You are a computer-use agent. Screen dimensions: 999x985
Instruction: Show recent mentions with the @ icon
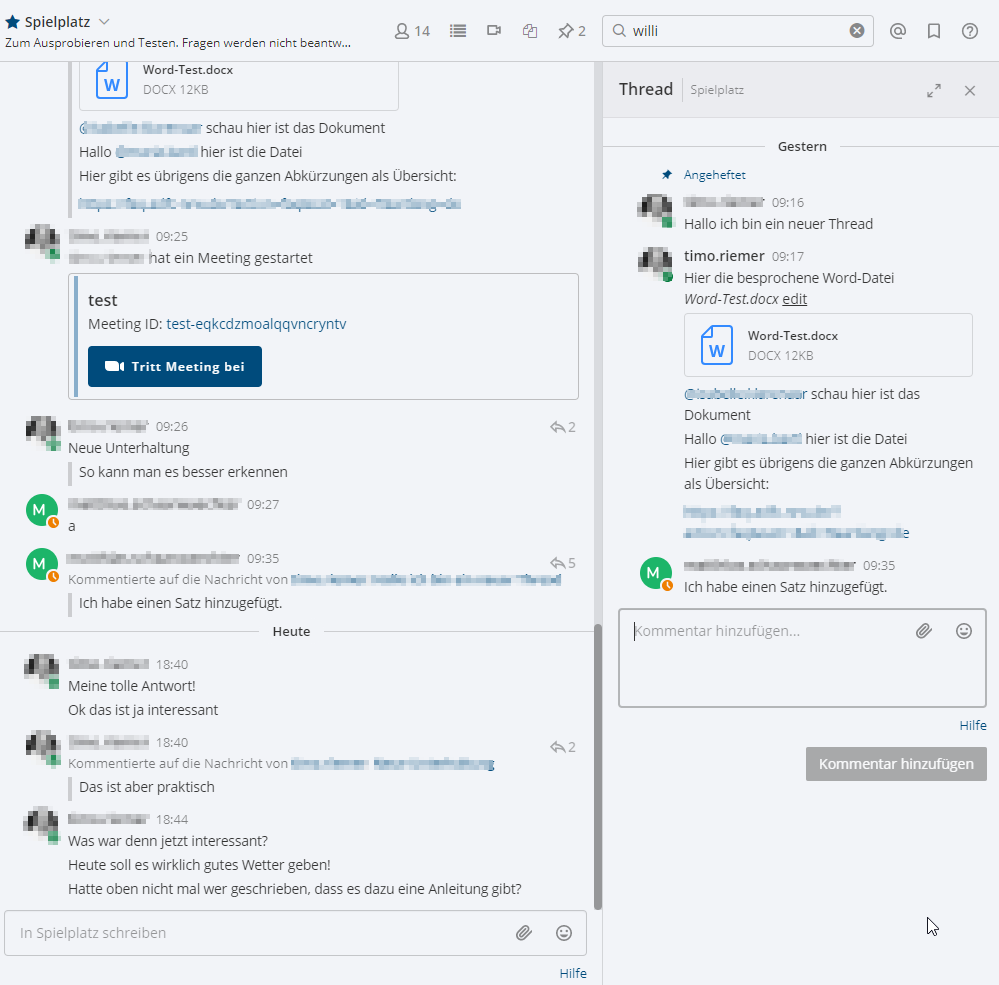coord(898,31)
